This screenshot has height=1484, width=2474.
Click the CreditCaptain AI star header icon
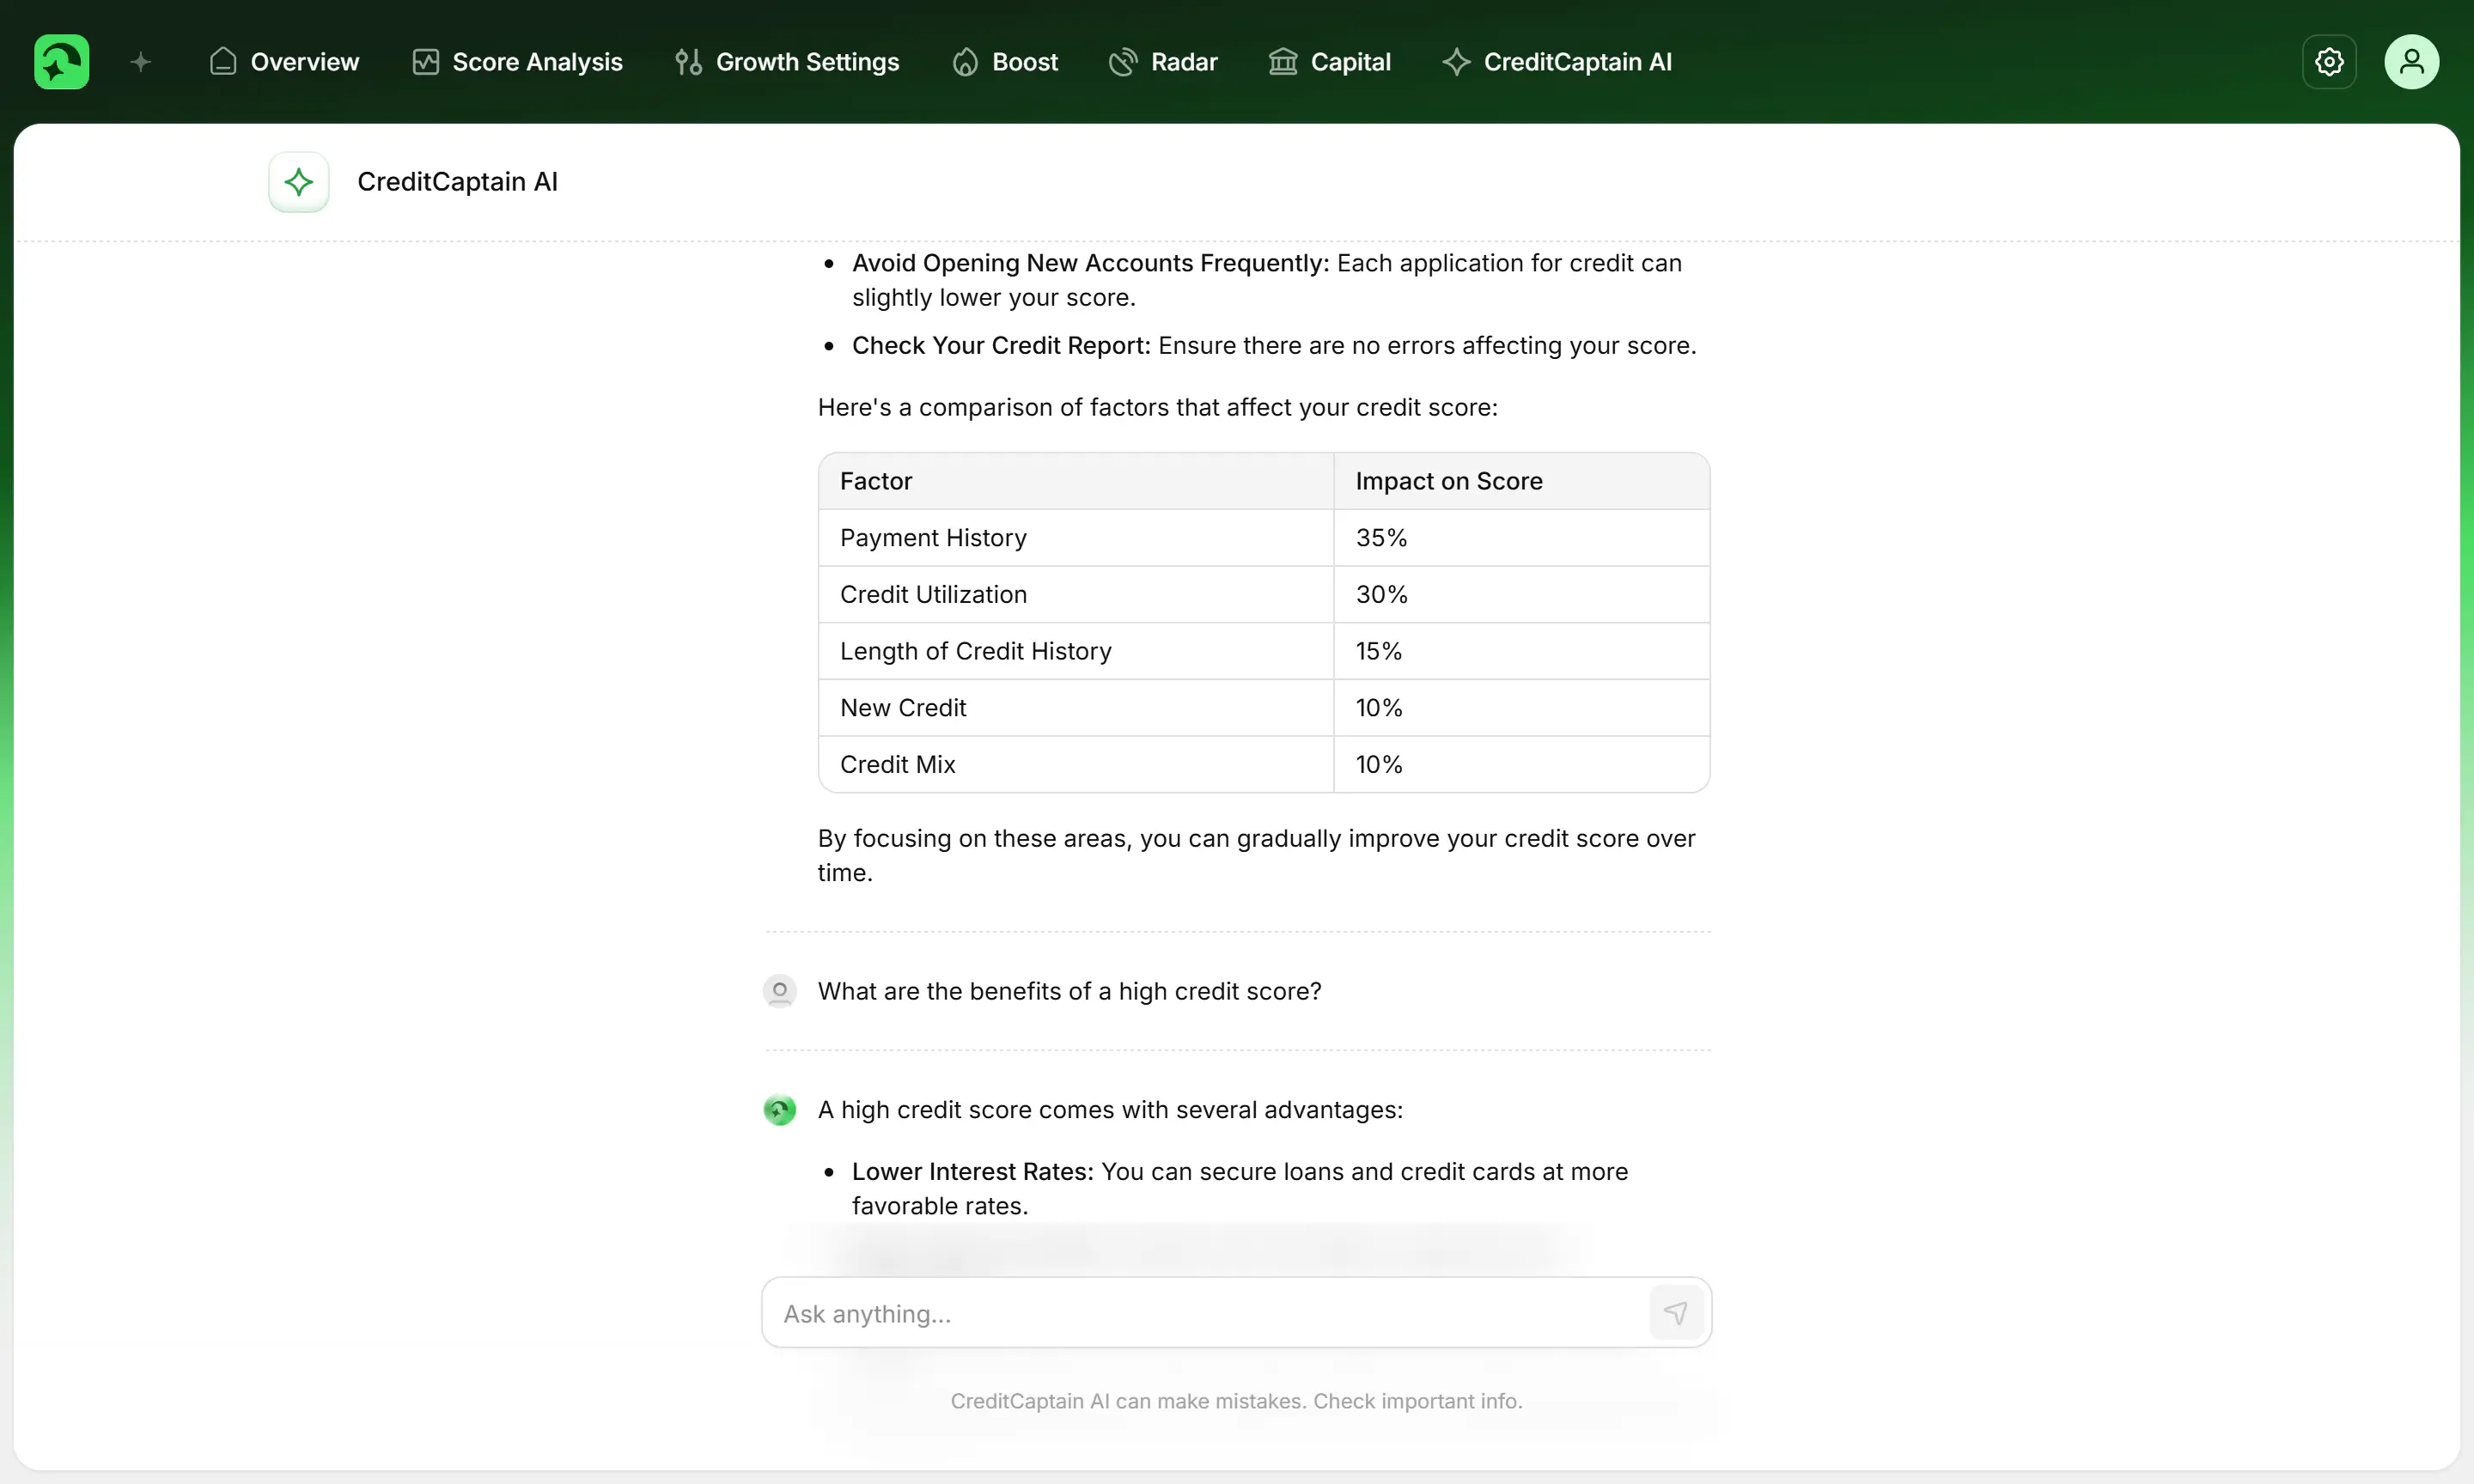[x=299, y=182]
